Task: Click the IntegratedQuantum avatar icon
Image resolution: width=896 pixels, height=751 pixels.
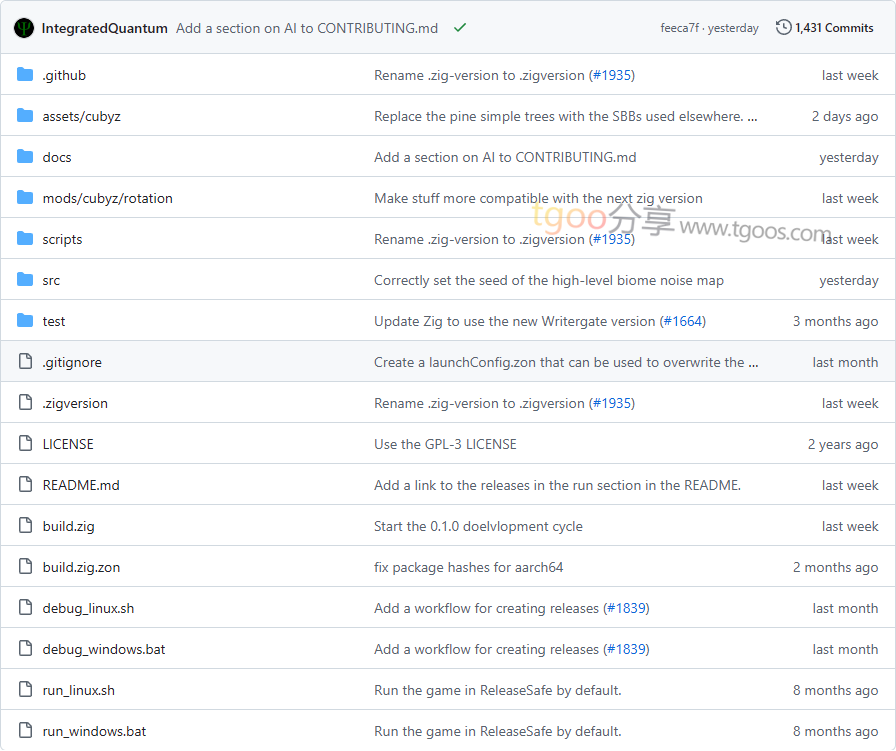Action: point(24,28)
